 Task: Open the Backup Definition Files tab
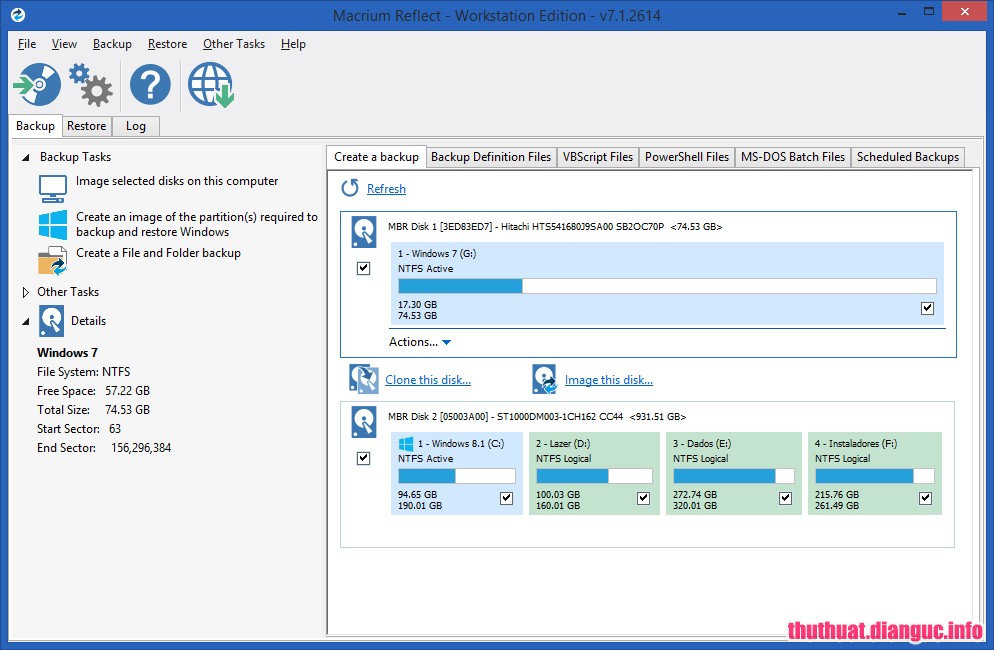(491, 157)
